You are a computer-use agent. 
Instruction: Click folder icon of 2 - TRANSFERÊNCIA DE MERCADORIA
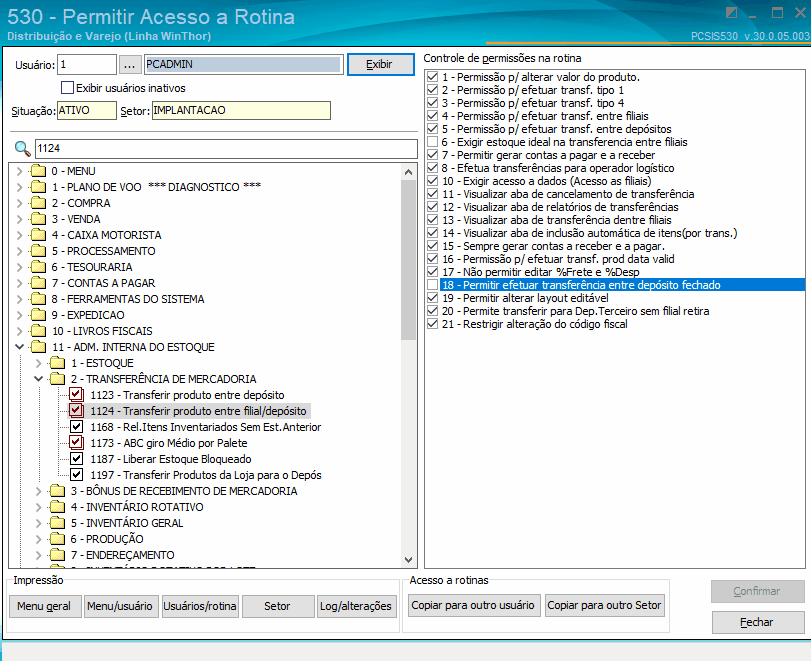[57, 379]
